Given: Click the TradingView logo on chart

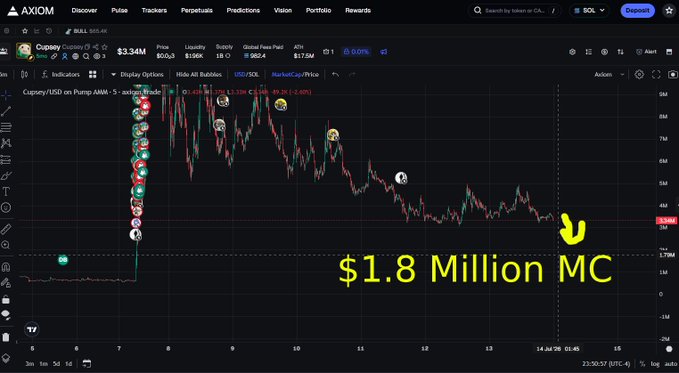Looking at the screenshot, I should pos(32,330).
